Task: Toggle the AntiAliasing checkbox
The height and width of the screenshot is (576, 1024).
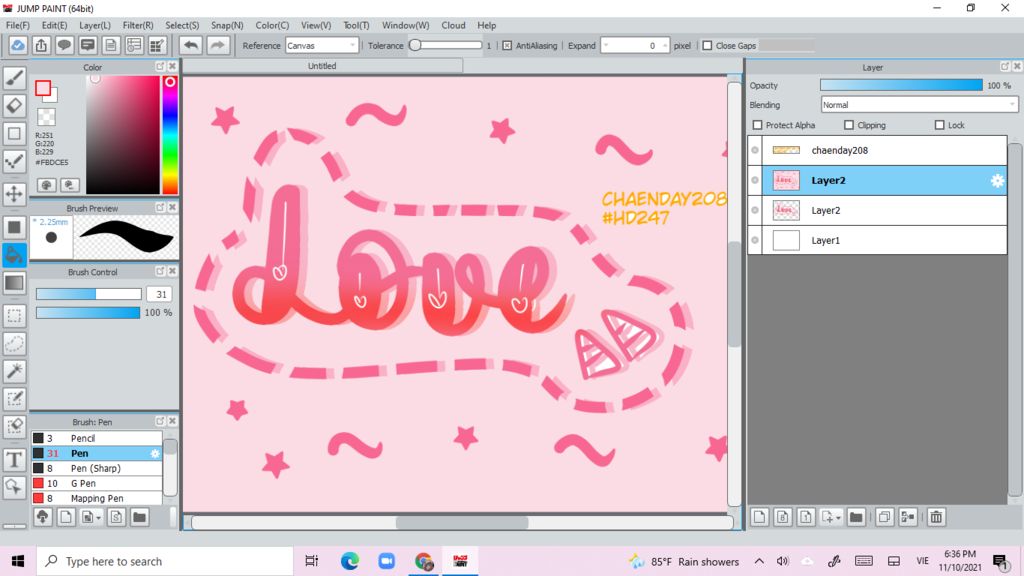Action: pos(507,46)
